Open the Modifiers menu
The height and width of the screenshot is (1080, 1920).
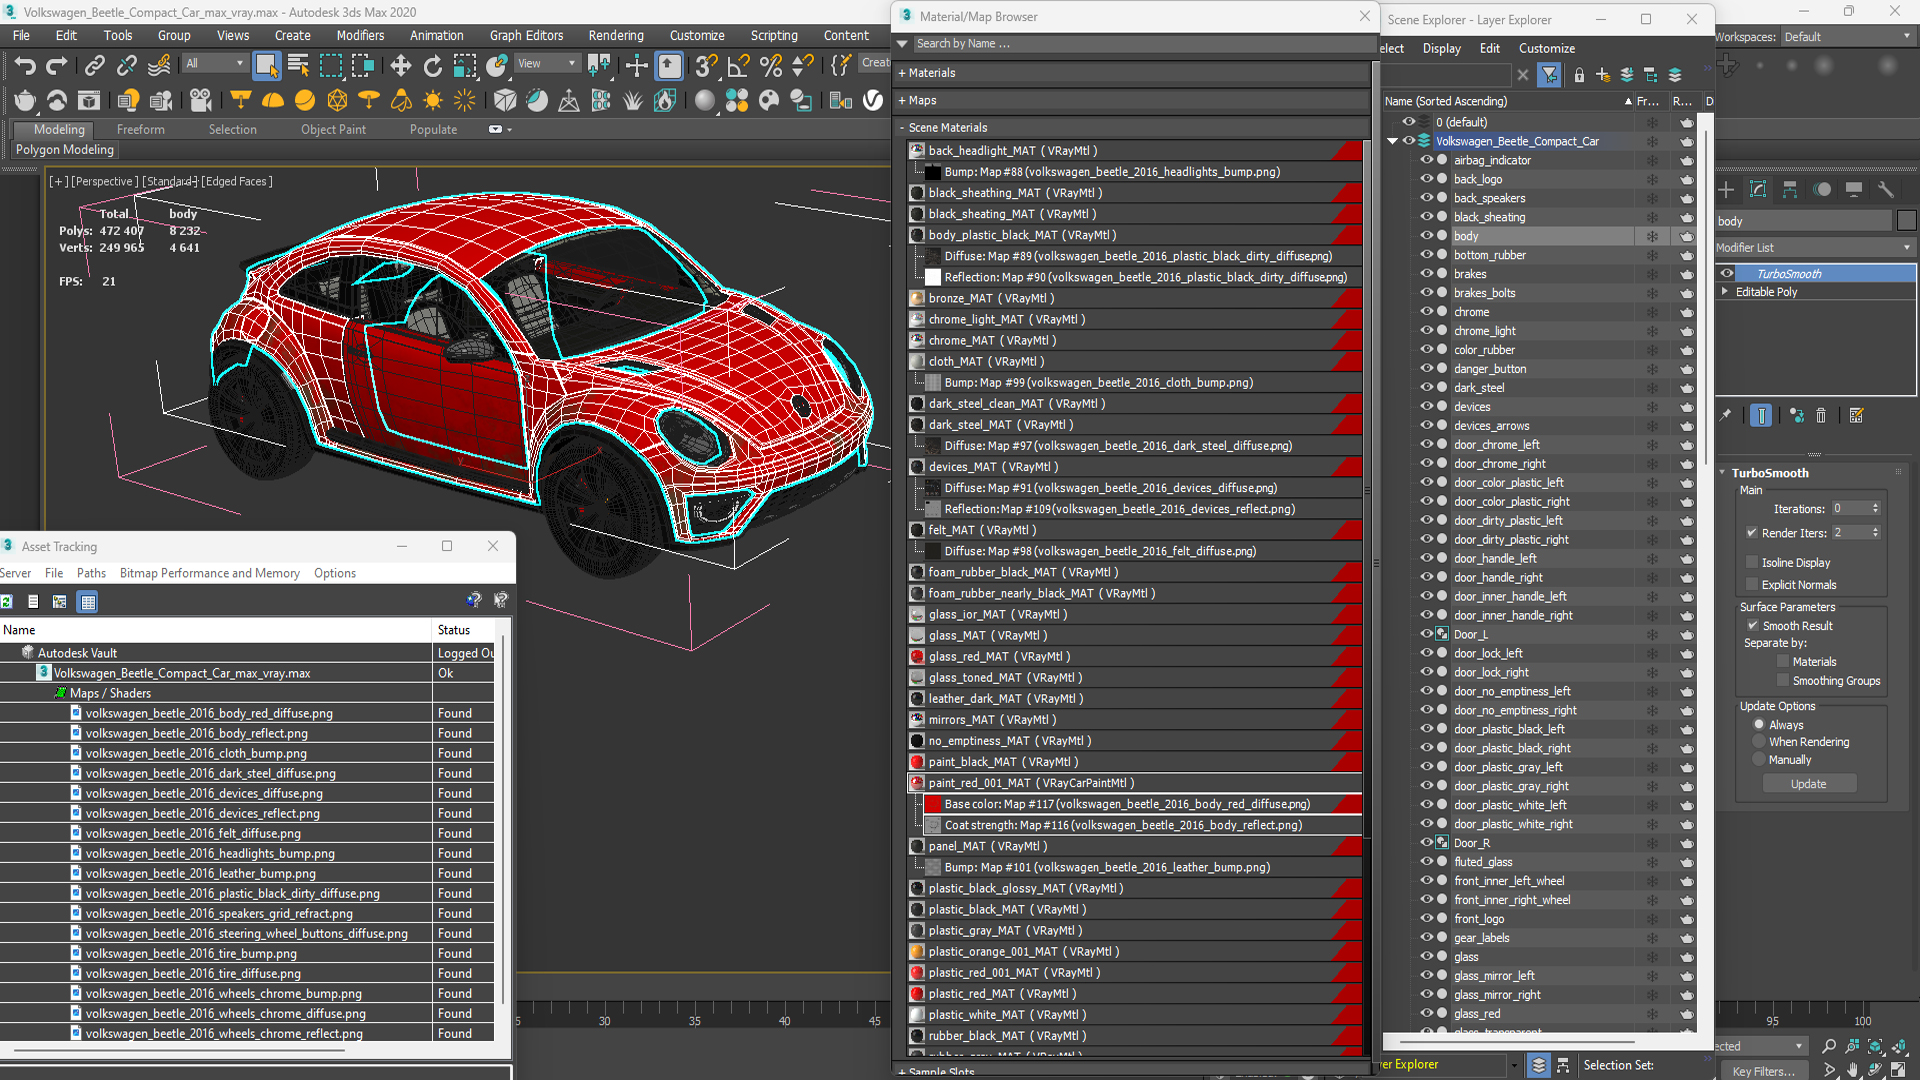pyautogui.click(x=360, y=35)
